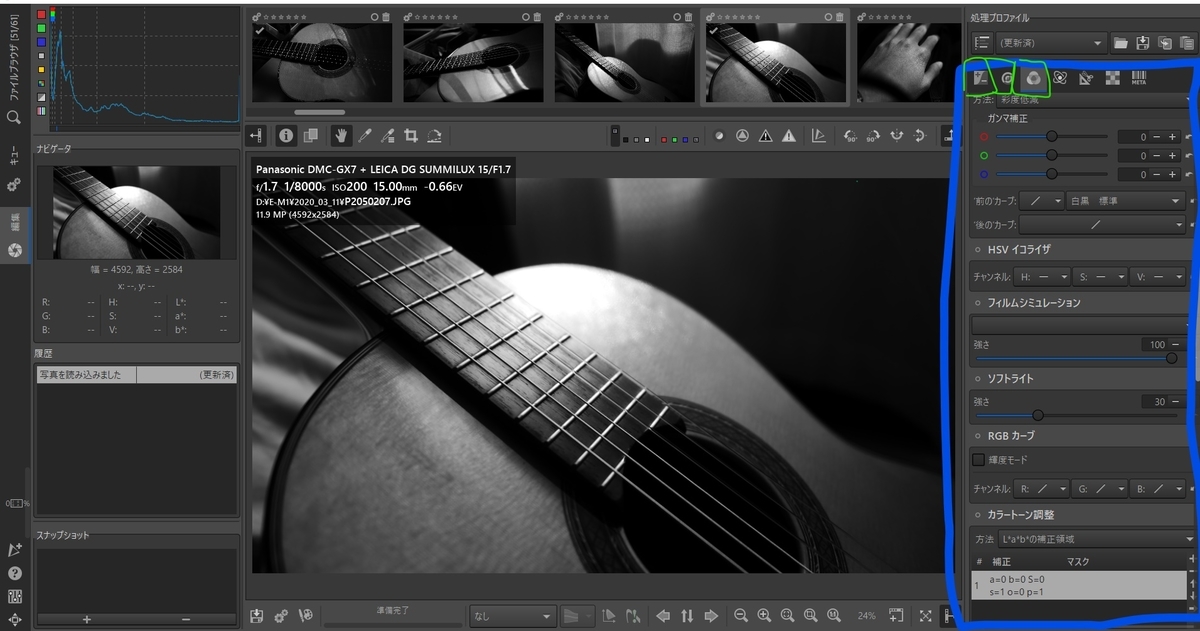Select the white balance picker tool
This screenshot has width=1200, height=631.
(365, 135)
